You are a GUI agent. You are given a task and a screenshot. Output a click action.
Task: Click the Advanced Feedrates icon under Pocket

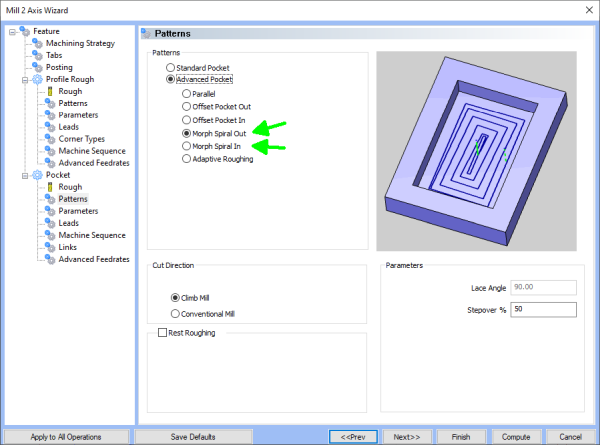pos(50,259)
